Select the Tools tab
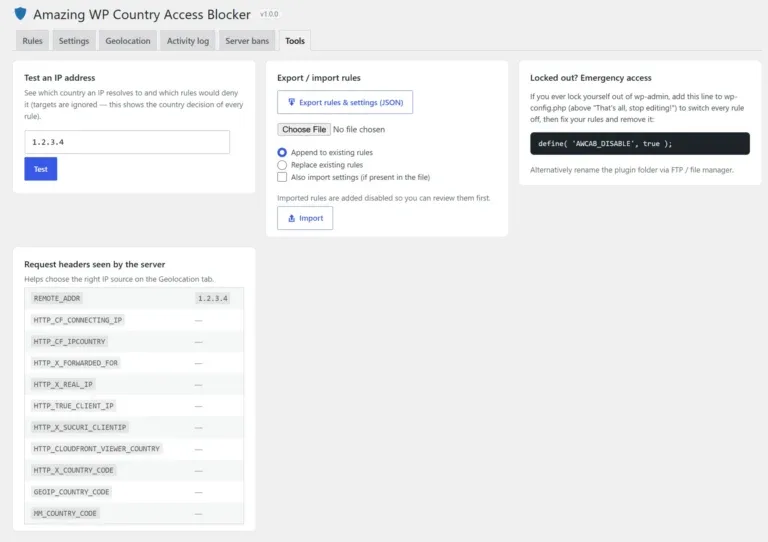Screen dimensions: 768x542 295,41
